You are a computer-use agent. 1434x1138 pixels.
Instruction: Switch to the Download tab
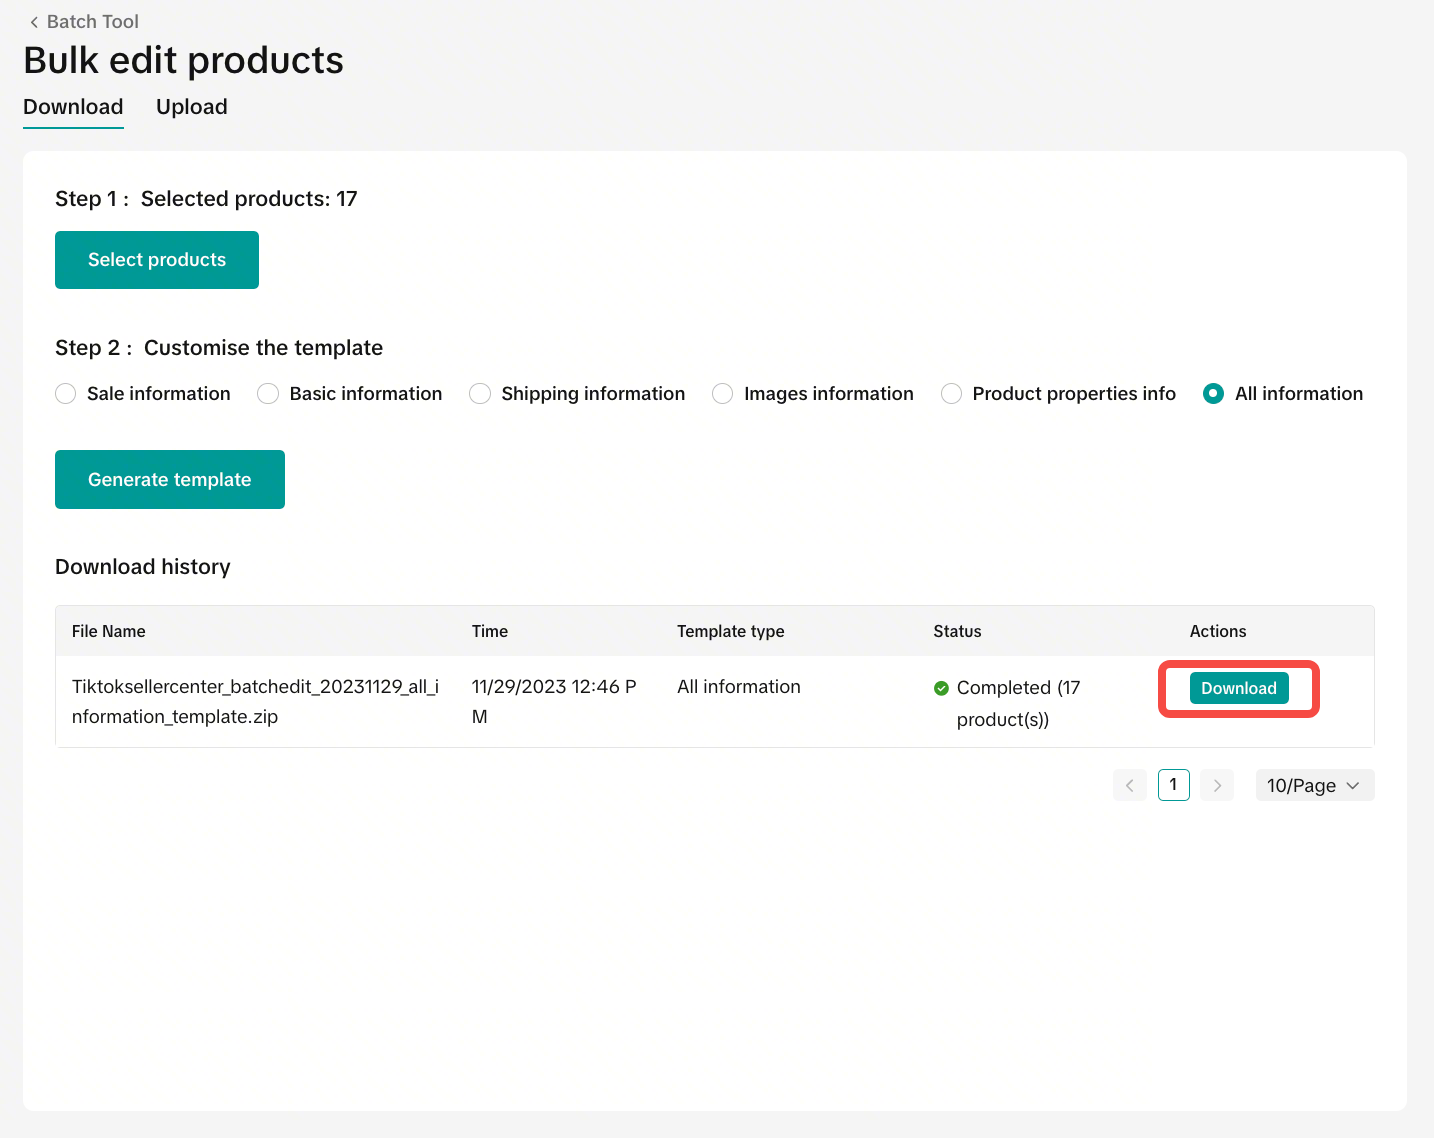[73, 107]
